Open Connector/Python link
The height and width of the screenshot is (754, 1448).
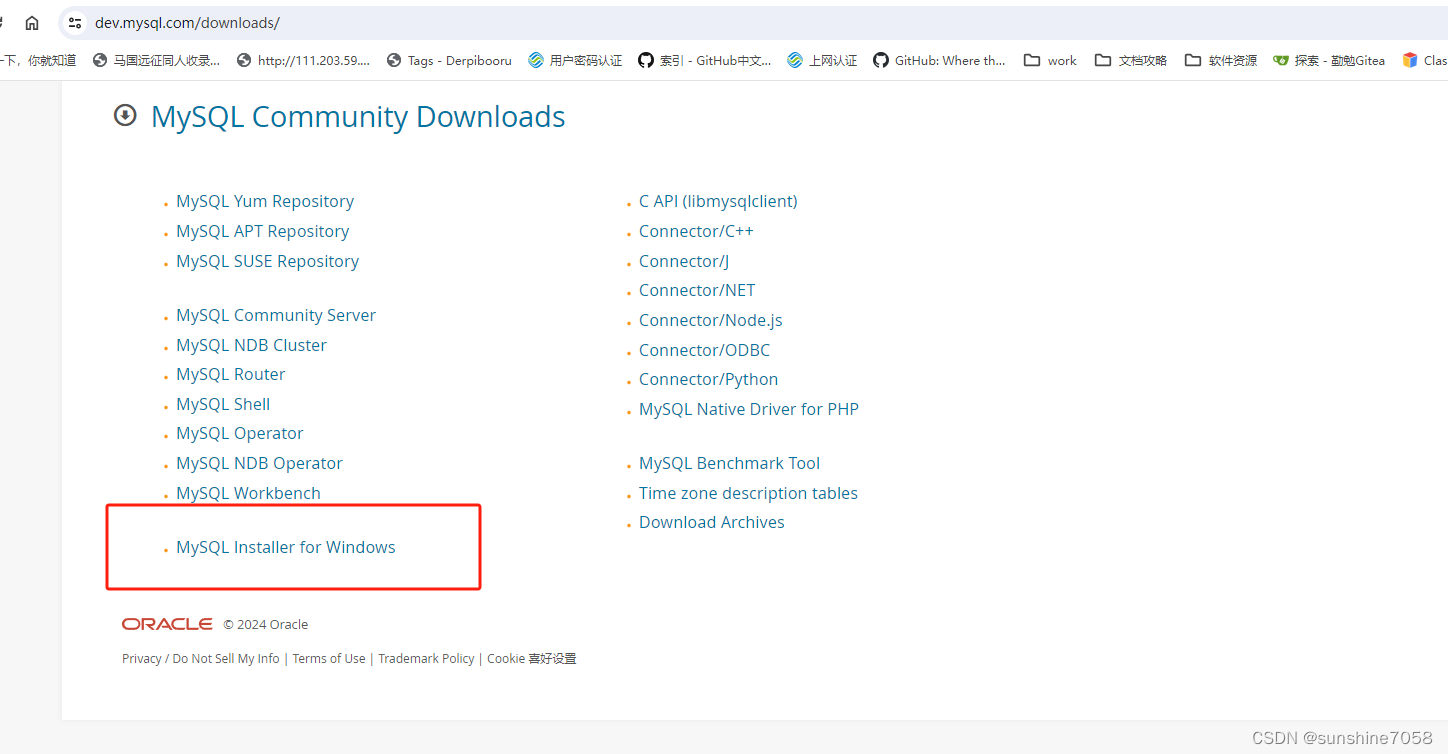click(x=709, y=379)
